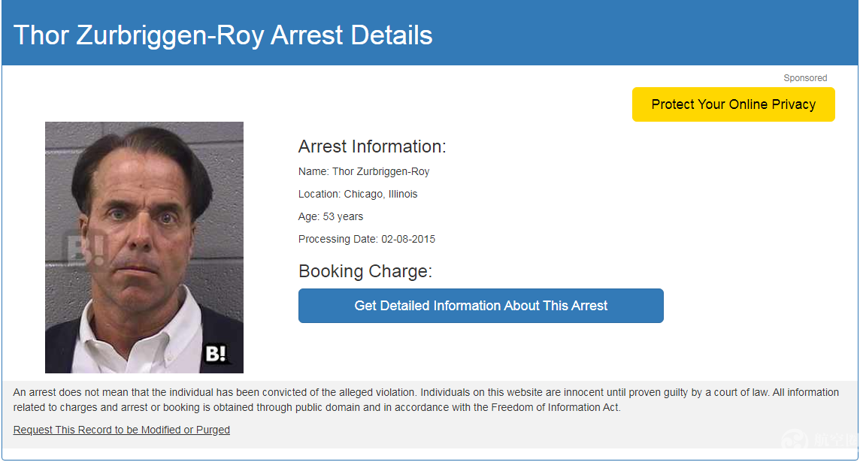Click the Protect Your Online Privacy button

(x=733, y=104)
